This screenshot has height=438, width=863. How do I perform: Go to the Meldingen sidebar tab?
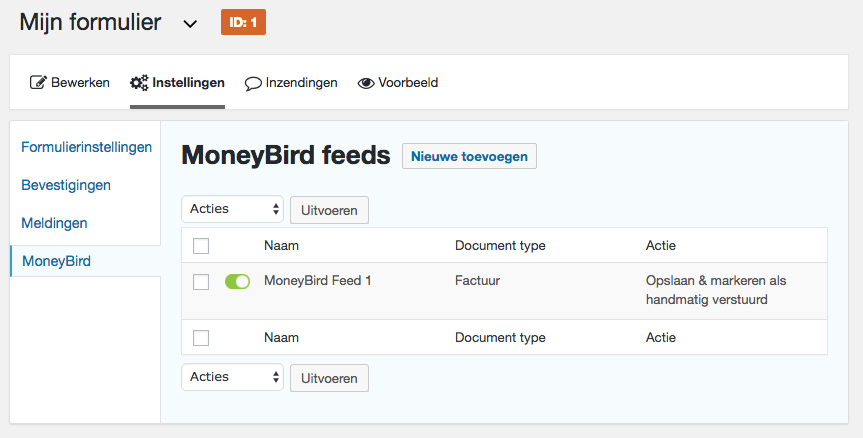54,223
